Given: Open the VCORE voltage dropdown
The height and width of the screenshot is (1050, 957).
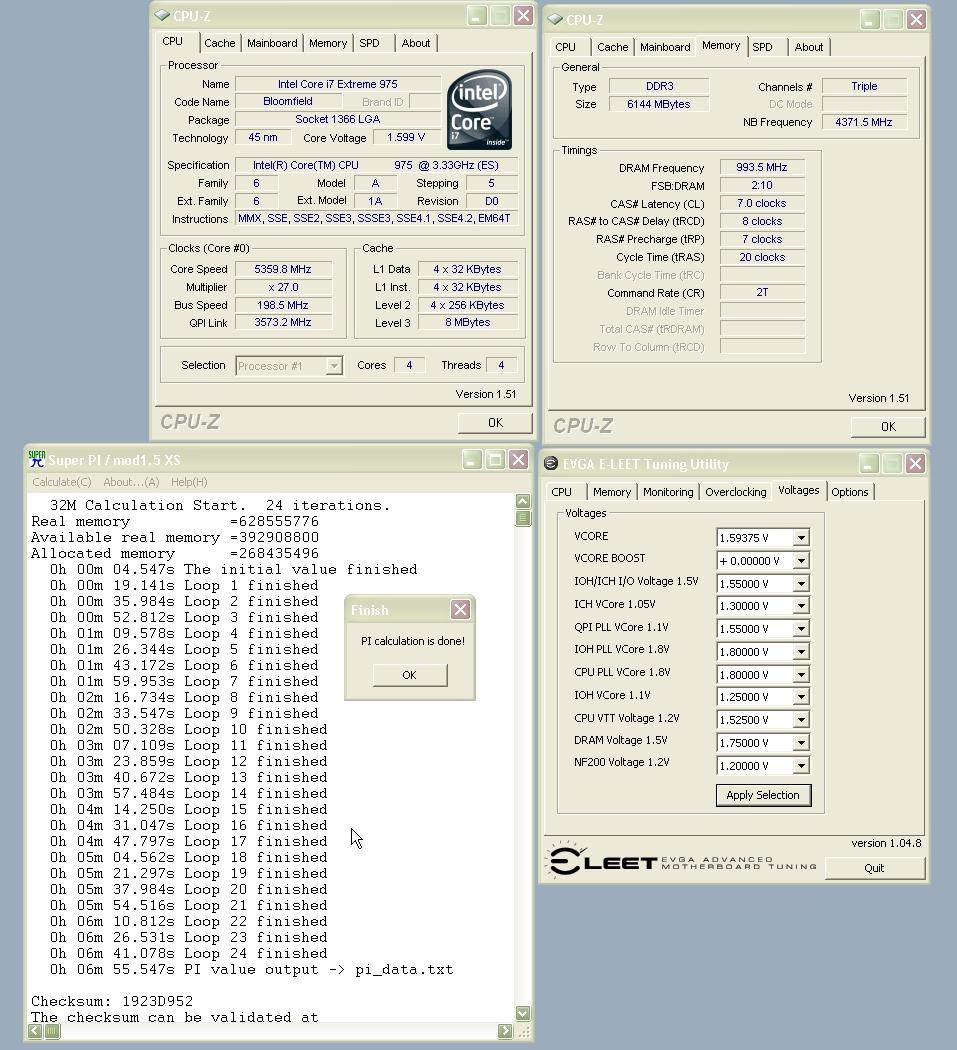Looking at the screenshot, I should (x=801, y=538).
